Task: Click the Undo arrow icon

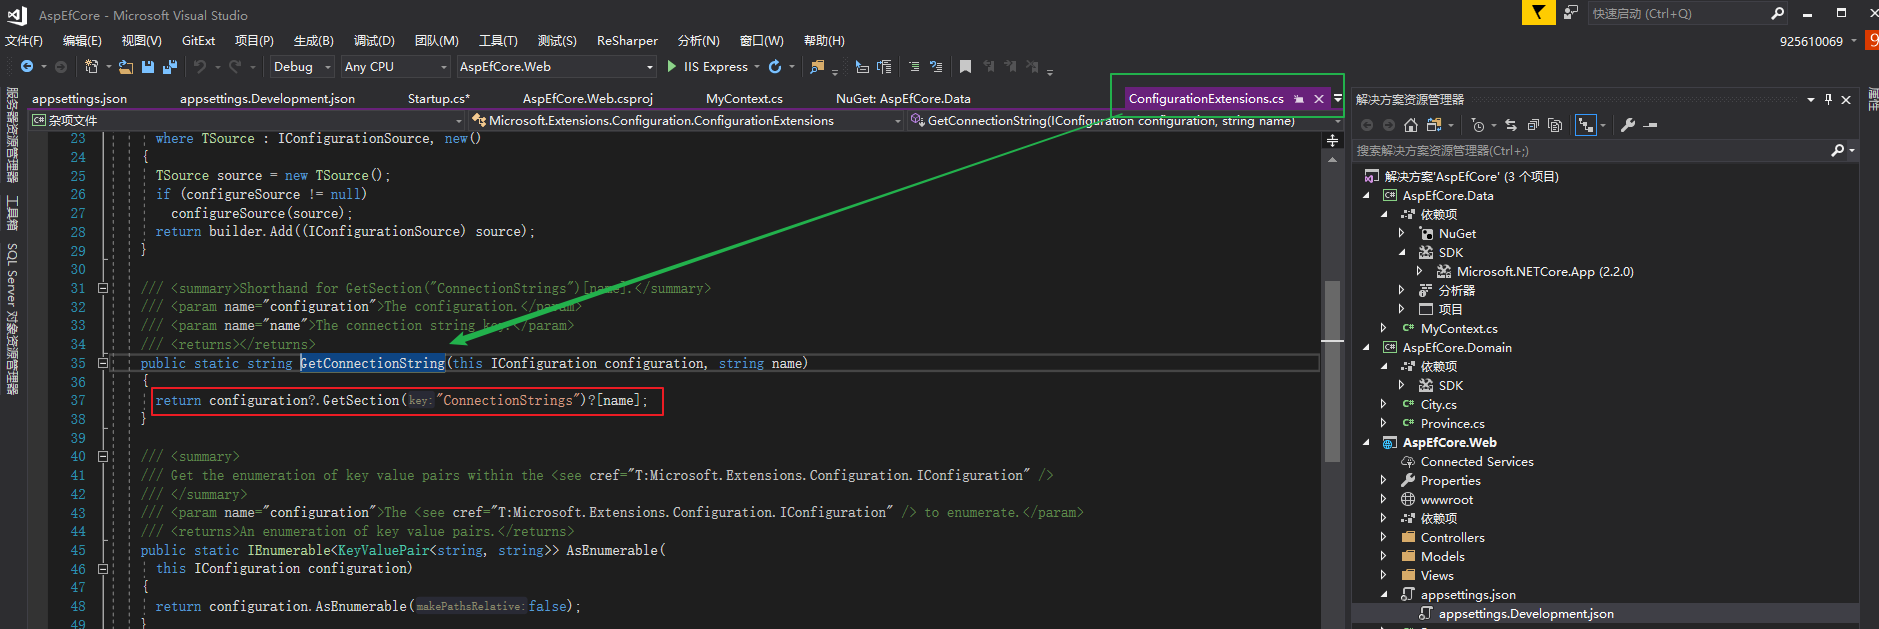Action: (200, 67)
